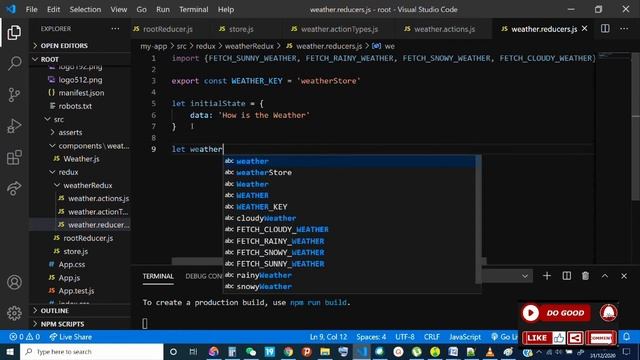Choose rainyWeather autocomplete suggestion
640x360 pixels.
click(x=349, y=275)
